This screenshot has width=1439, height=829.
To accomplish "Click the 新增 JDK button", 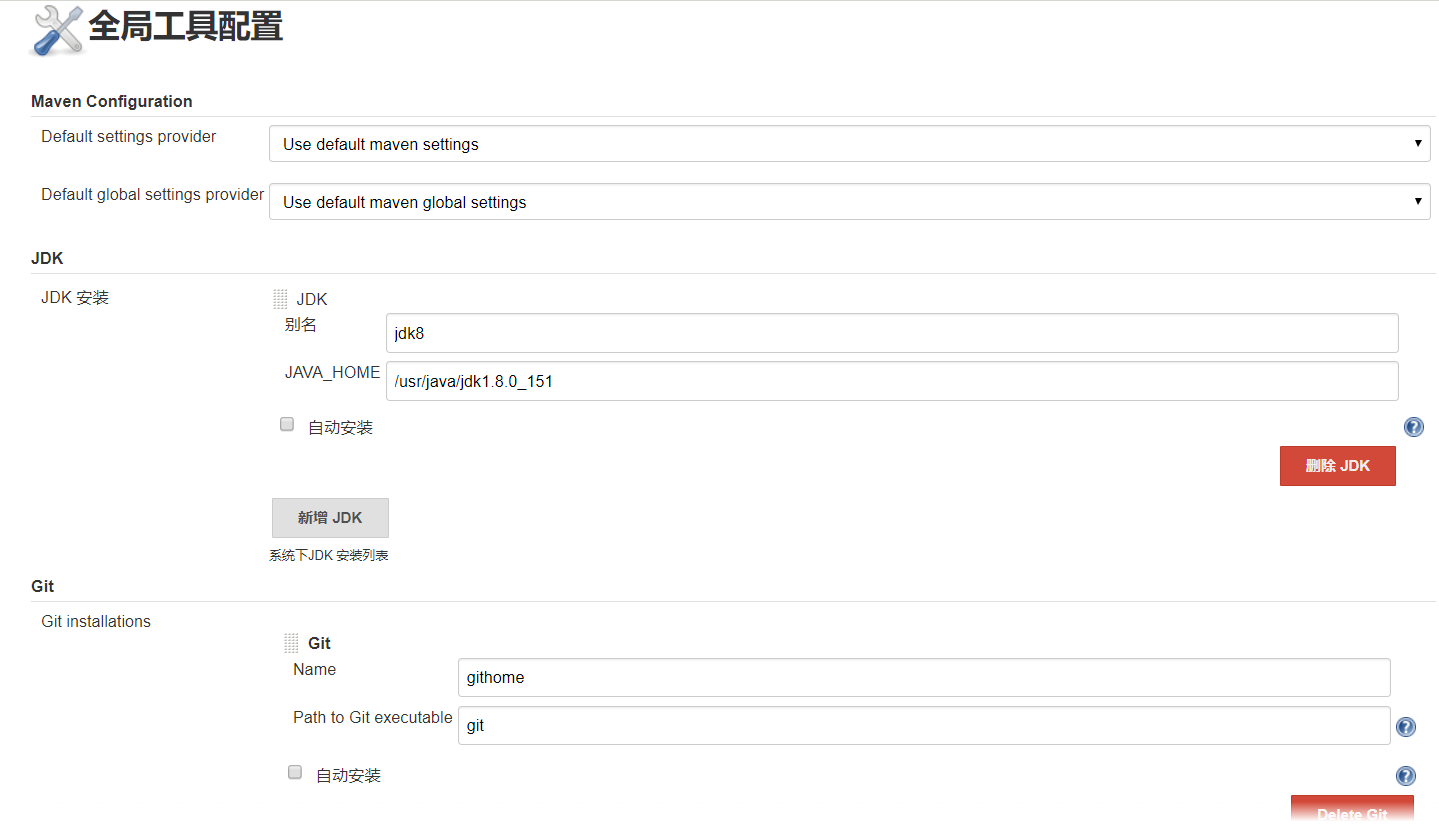I will [x=330, y=518].
